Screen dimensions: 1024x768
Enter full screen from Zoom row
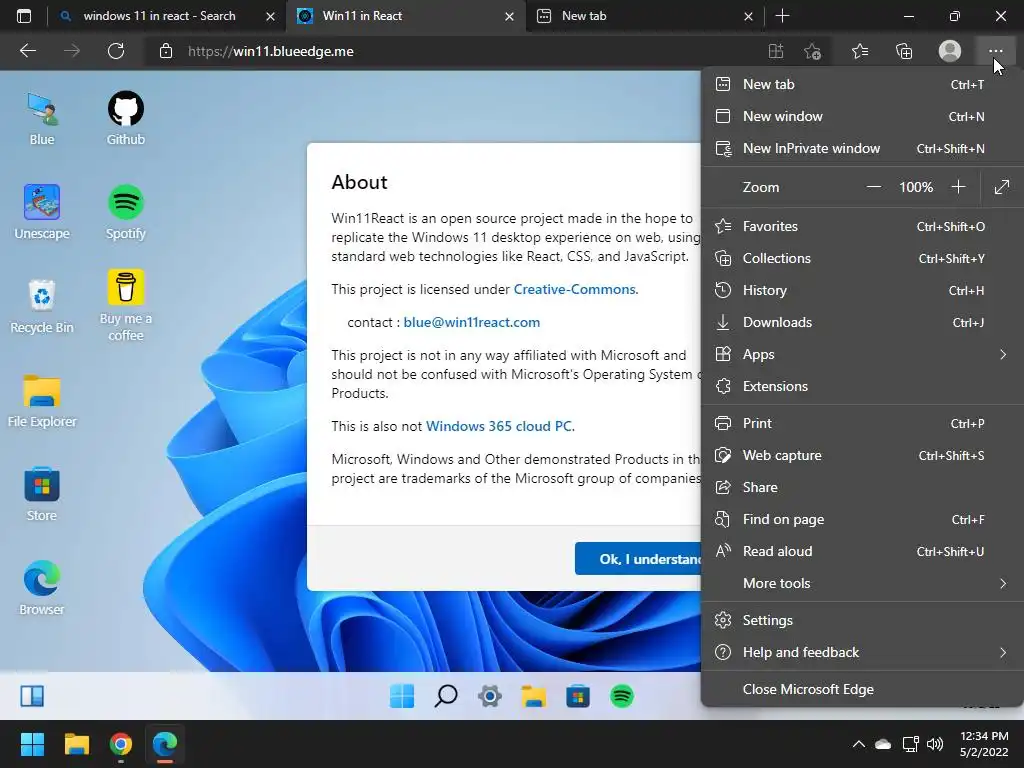point(1002,187)
